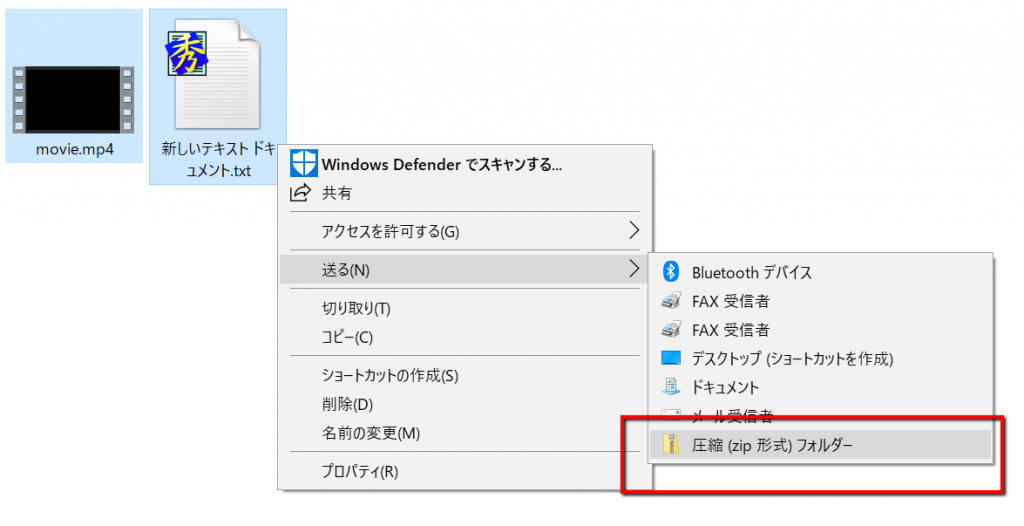Click the movie.mp4 file name label
1024x526 pixels.
pos(74,150)
